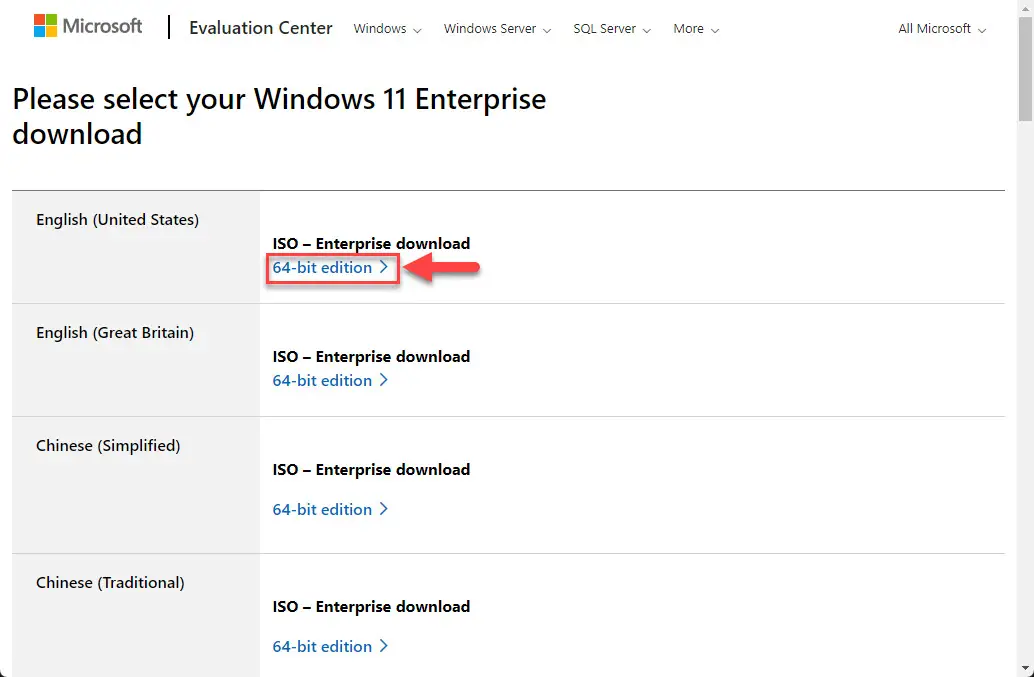
Task: Download 64-bit edition for Chinese (Simplified)
Action: point(330,510)
